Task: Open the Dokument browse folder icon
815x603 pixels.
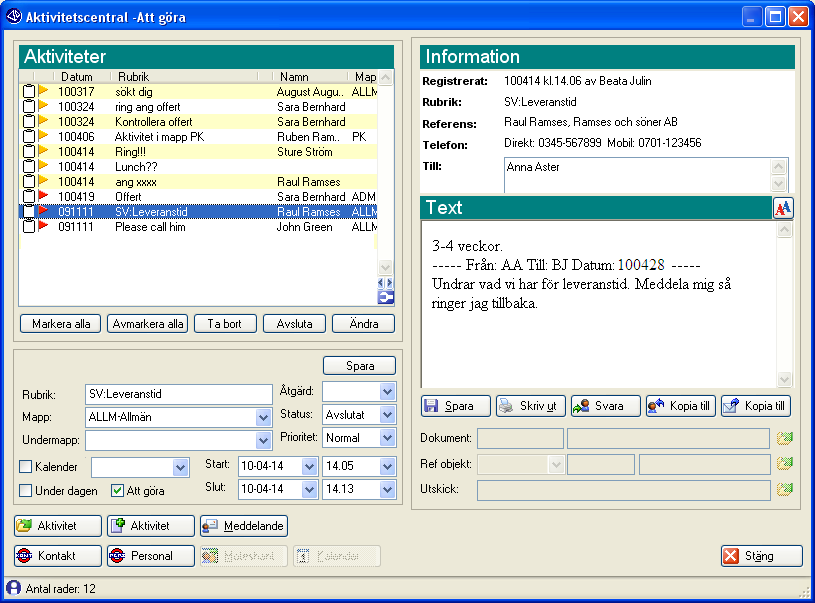Action: click(x=784, y=438)
